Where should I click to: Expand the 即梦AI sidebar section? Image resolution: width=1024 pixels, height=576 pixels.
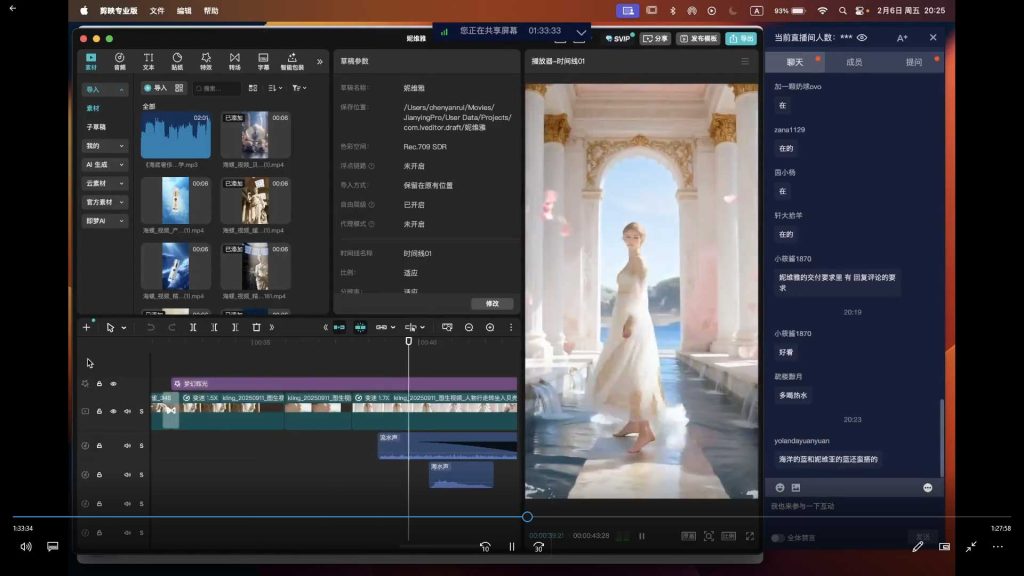tap(104, 221)
